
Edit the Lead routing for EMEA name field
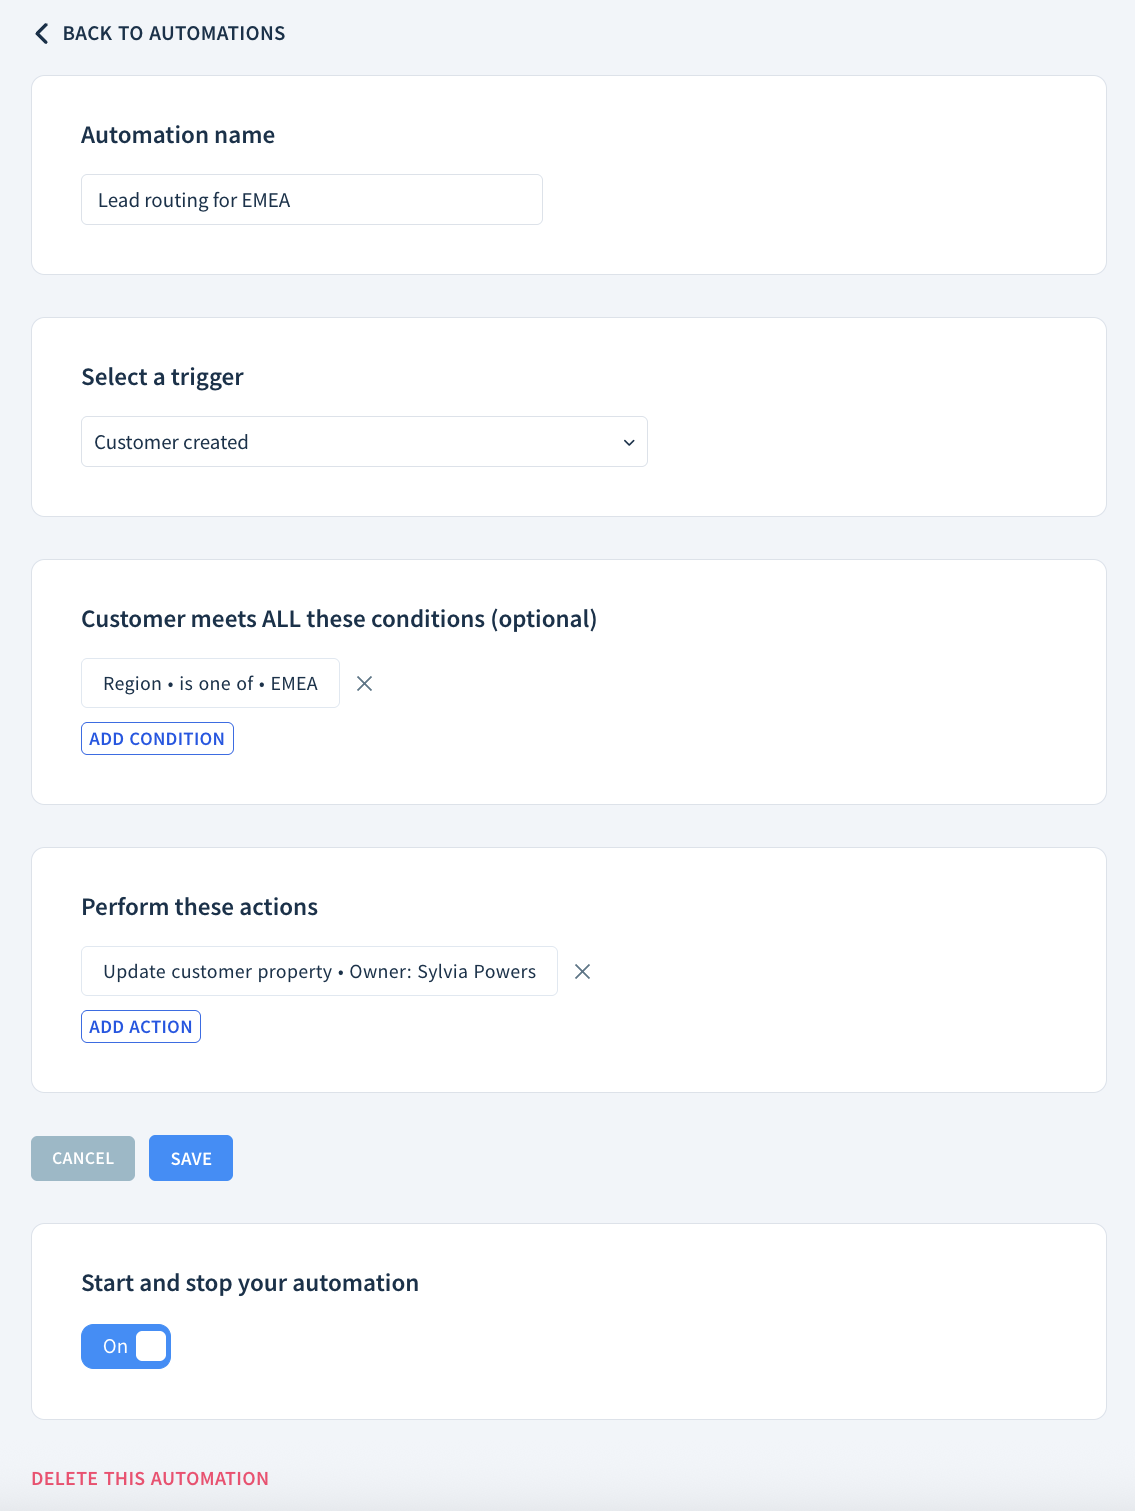click(311, 199)
